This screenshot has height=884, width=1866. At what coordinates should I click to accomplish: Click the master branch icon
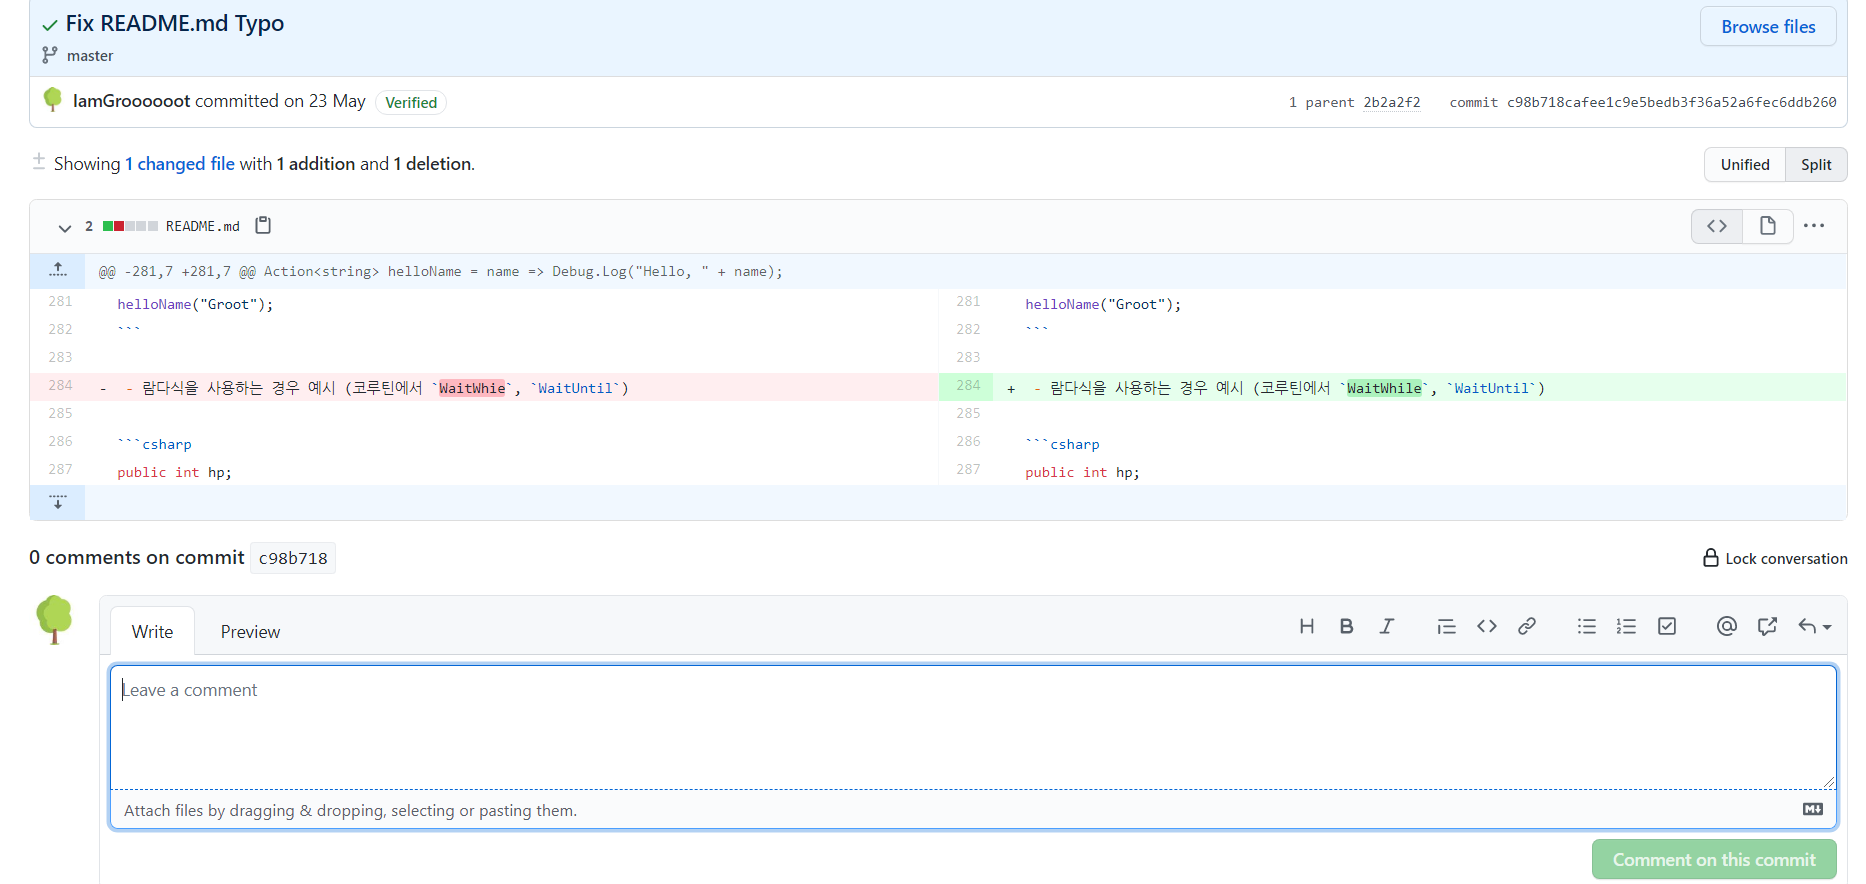50,55
